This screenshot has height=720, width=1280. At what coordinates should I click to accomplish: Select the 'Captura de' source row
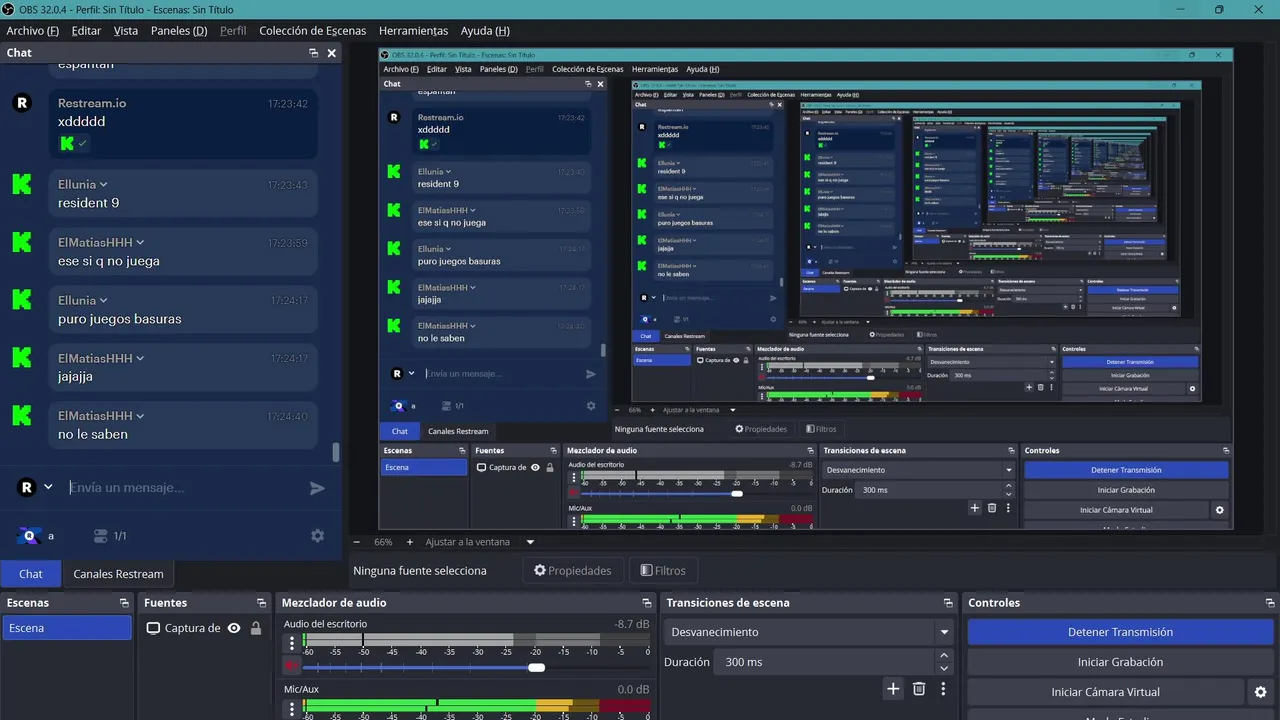[205, 628]
